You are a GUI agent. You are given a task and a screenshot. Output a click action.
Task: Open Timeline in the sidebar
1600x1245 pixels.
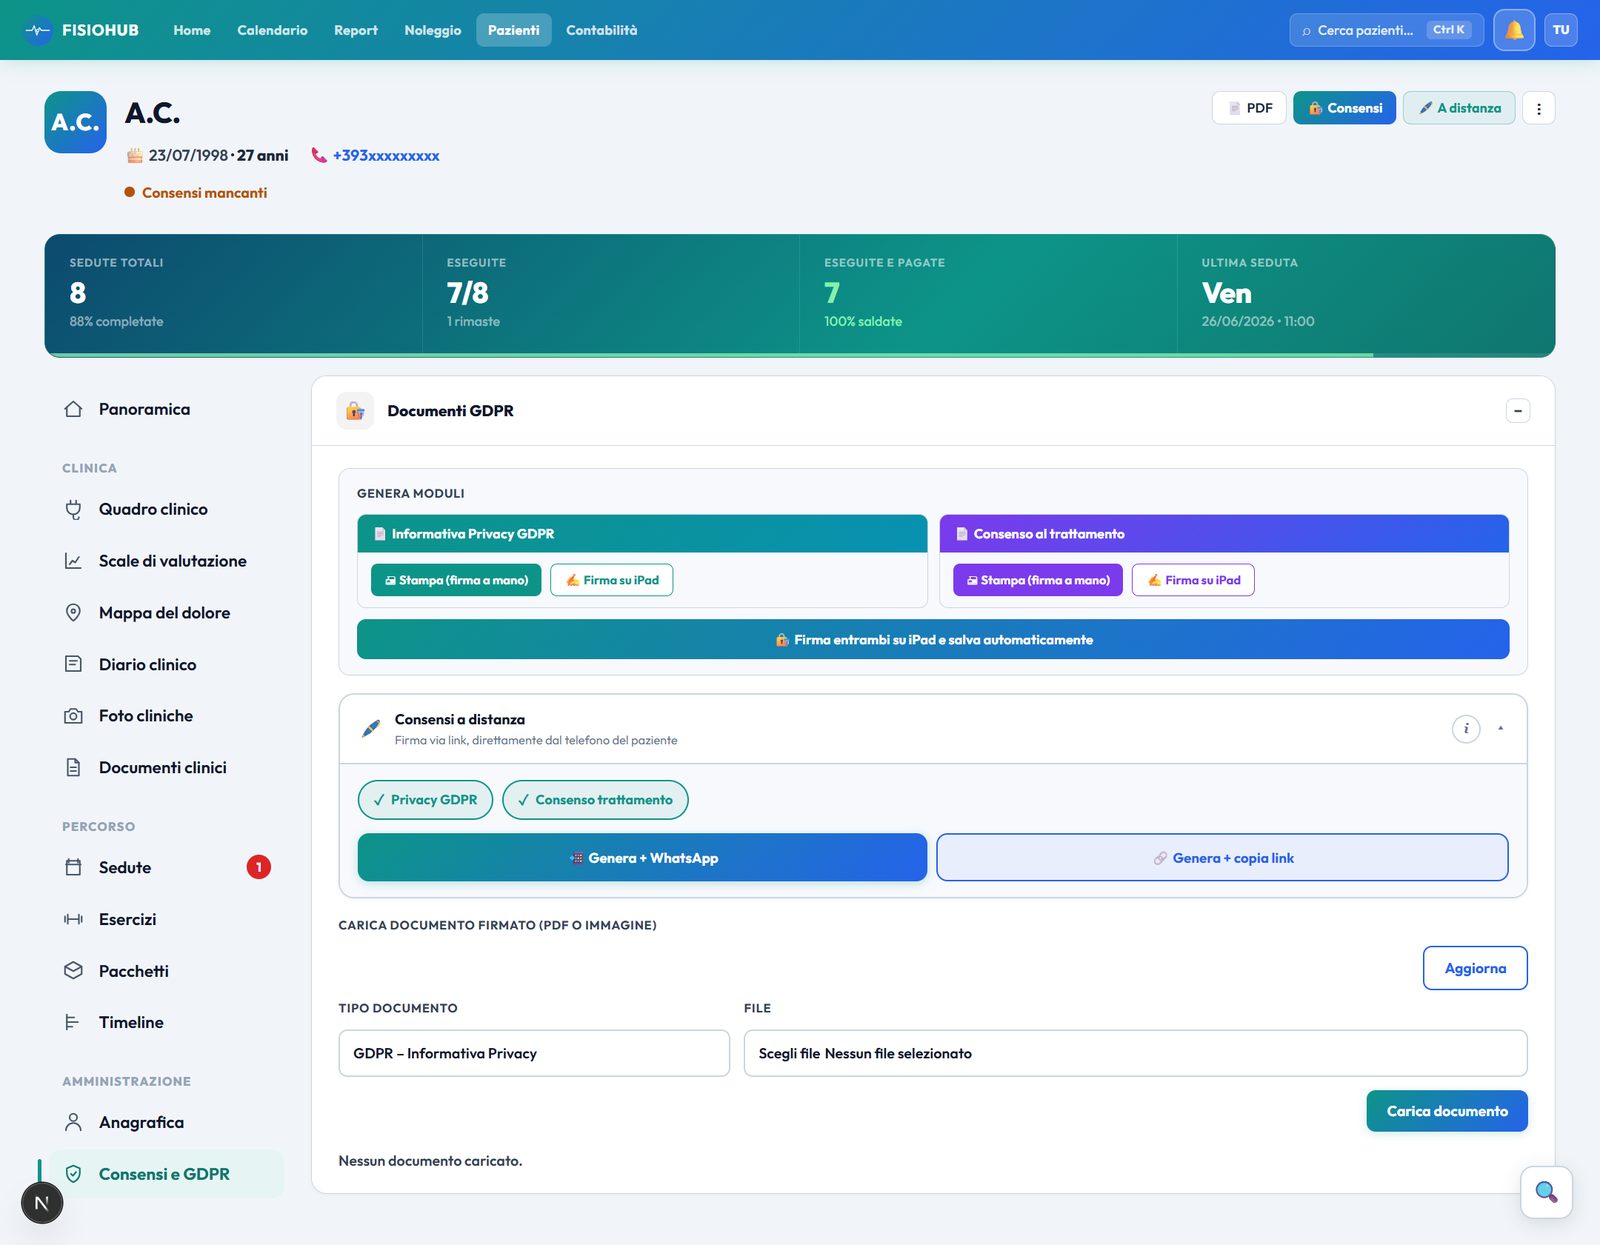coord(166,1022)
